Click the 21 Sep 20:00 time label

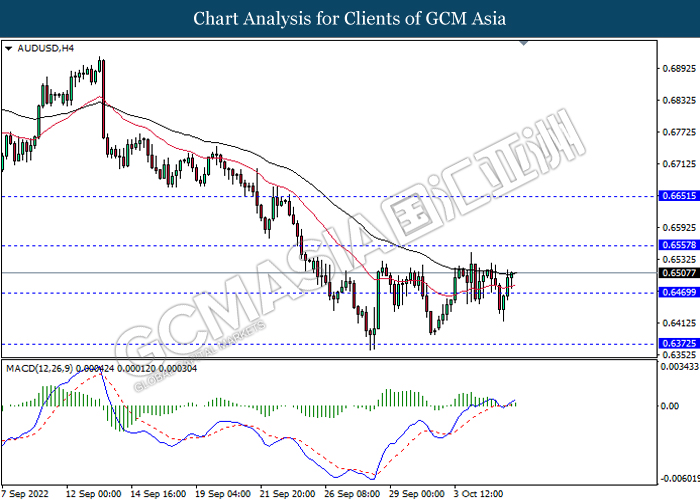click(x=288, y=494)
